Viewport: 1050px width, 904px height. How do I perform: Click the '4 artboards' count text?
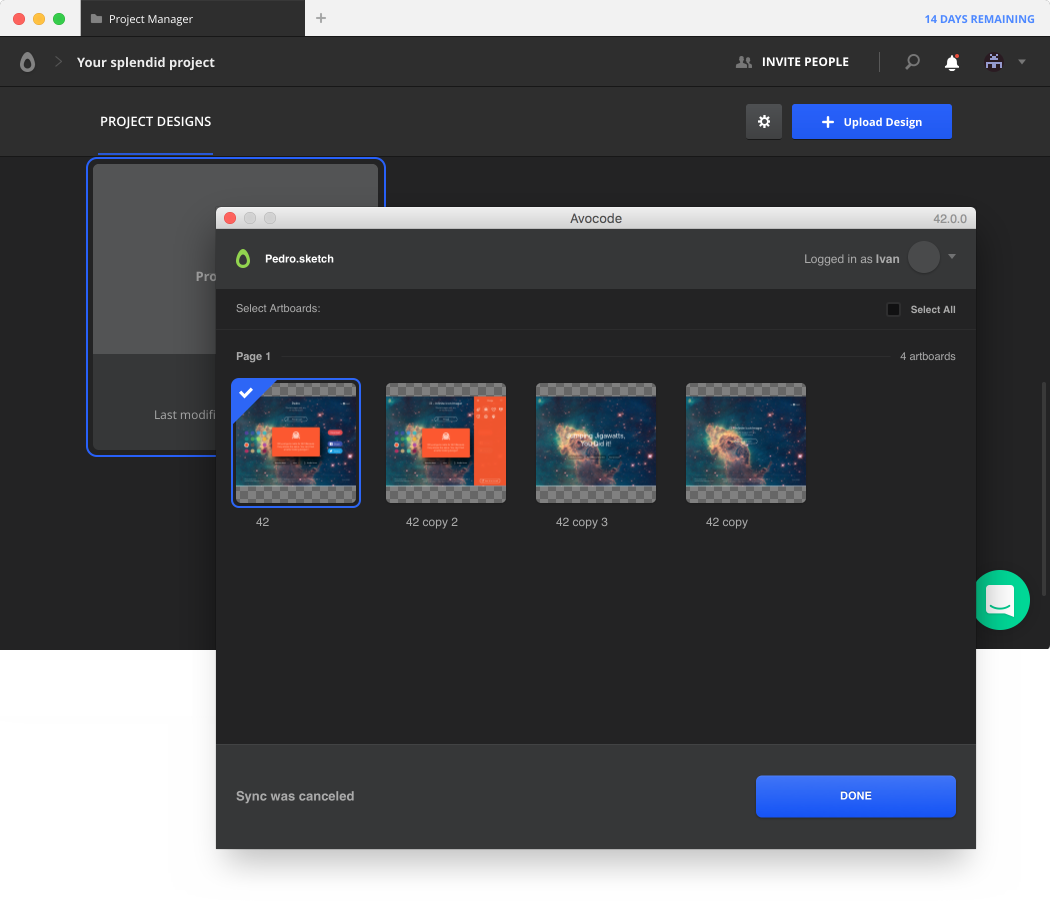(x=927, y=356)
